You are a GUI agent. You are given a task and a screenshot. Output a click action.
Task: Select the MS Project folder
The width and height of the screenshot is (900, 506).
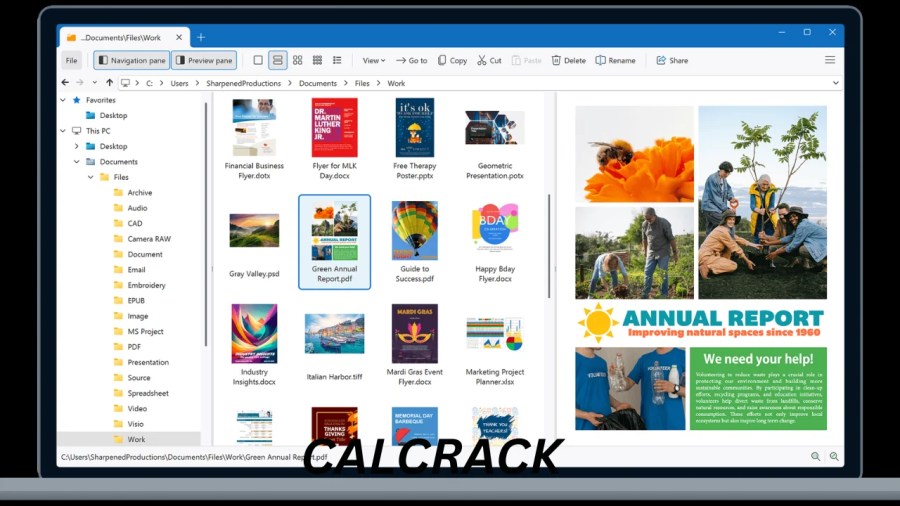click(138, 332)
